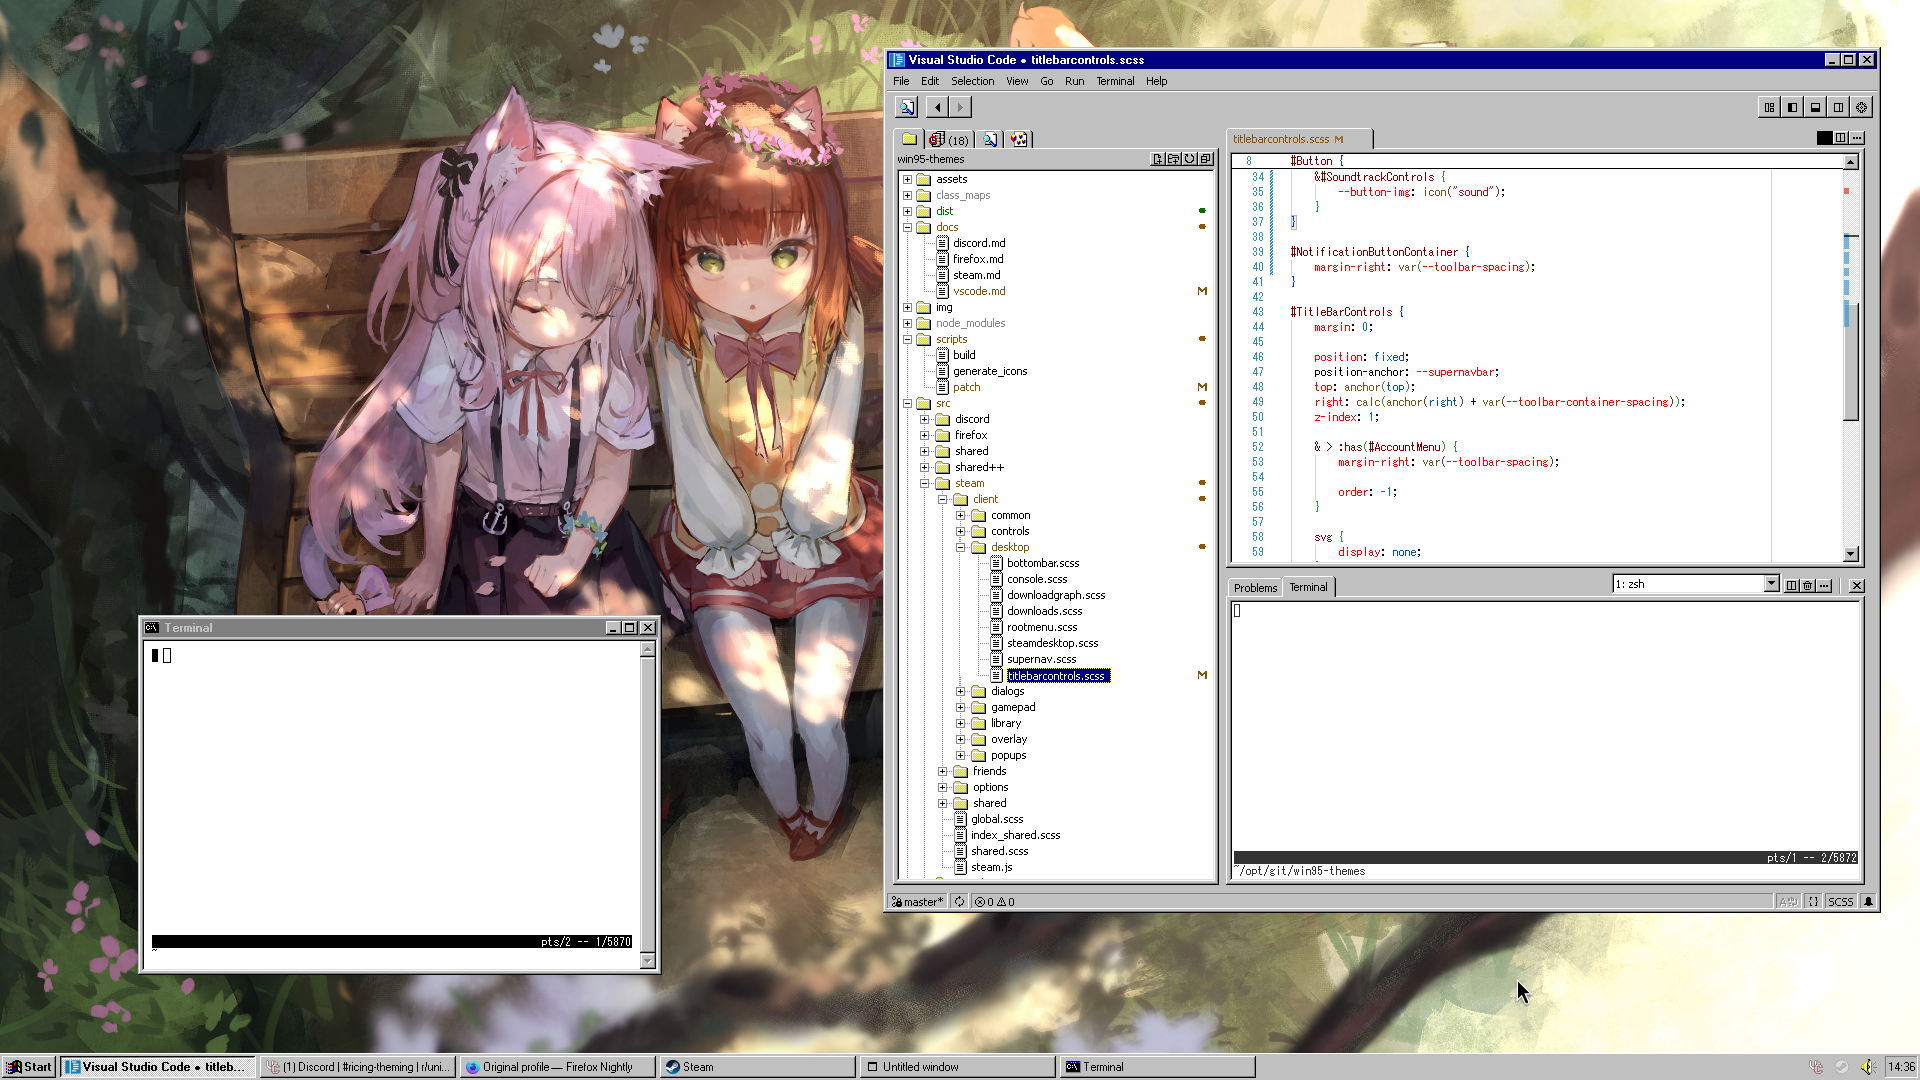Collapse the steam folder tree node
Image resolution: width=1920 pixels, height=1080 pixels.
tap(925, 483)
